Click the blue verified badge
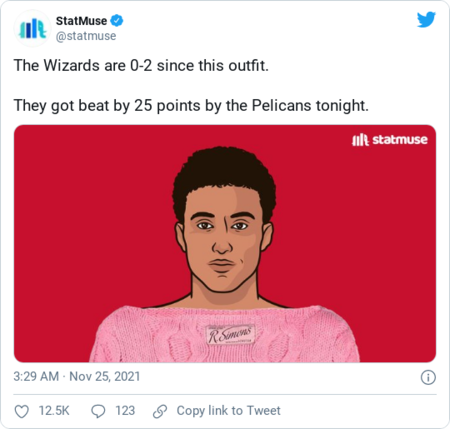The height and width of the screenshot is (429, 450). [x=117, y=21]
